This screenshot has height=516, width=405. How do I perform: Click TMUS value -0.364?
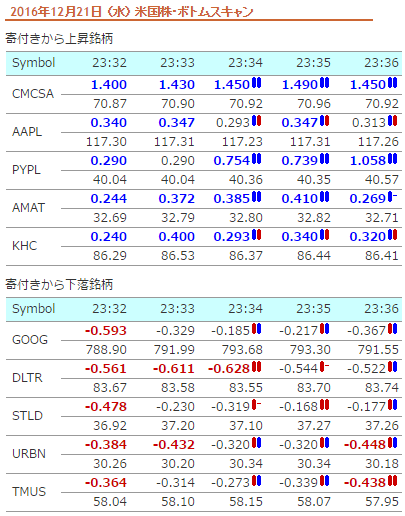[x=106, y=483]
